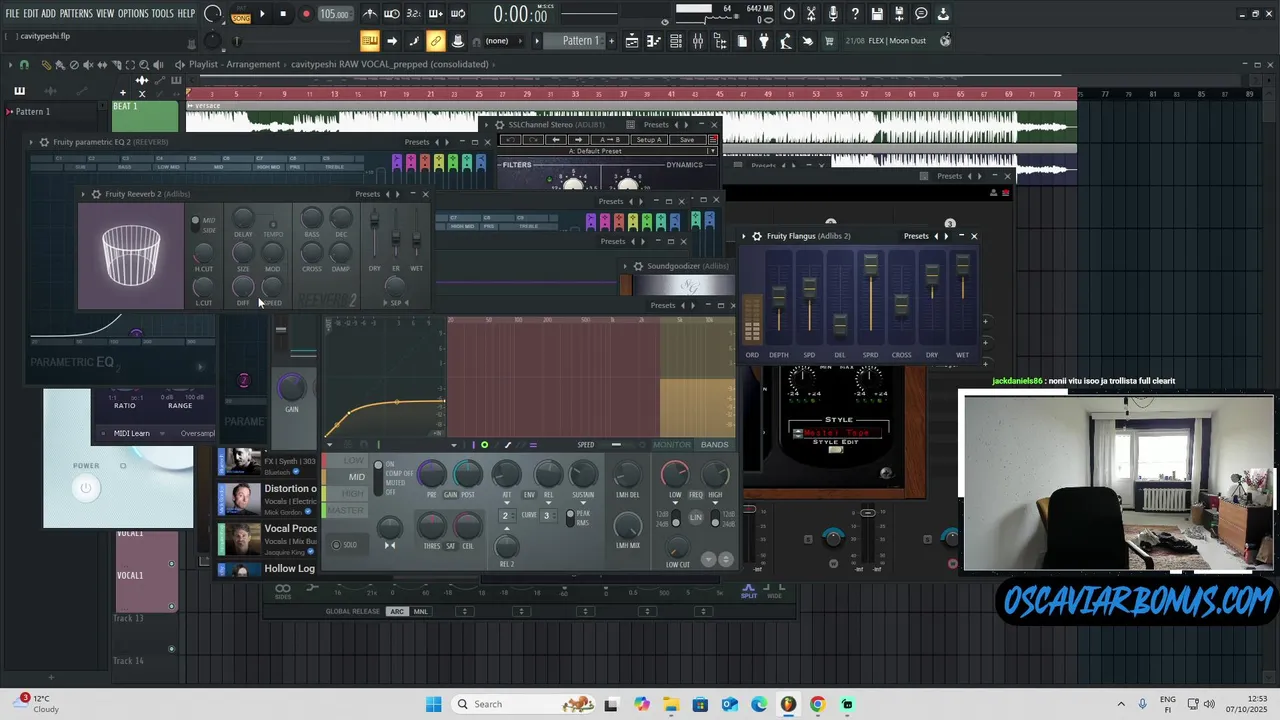Screen dimensions: 1280x720
Task: Open the FILE menu
Action: tap(12, 14)
